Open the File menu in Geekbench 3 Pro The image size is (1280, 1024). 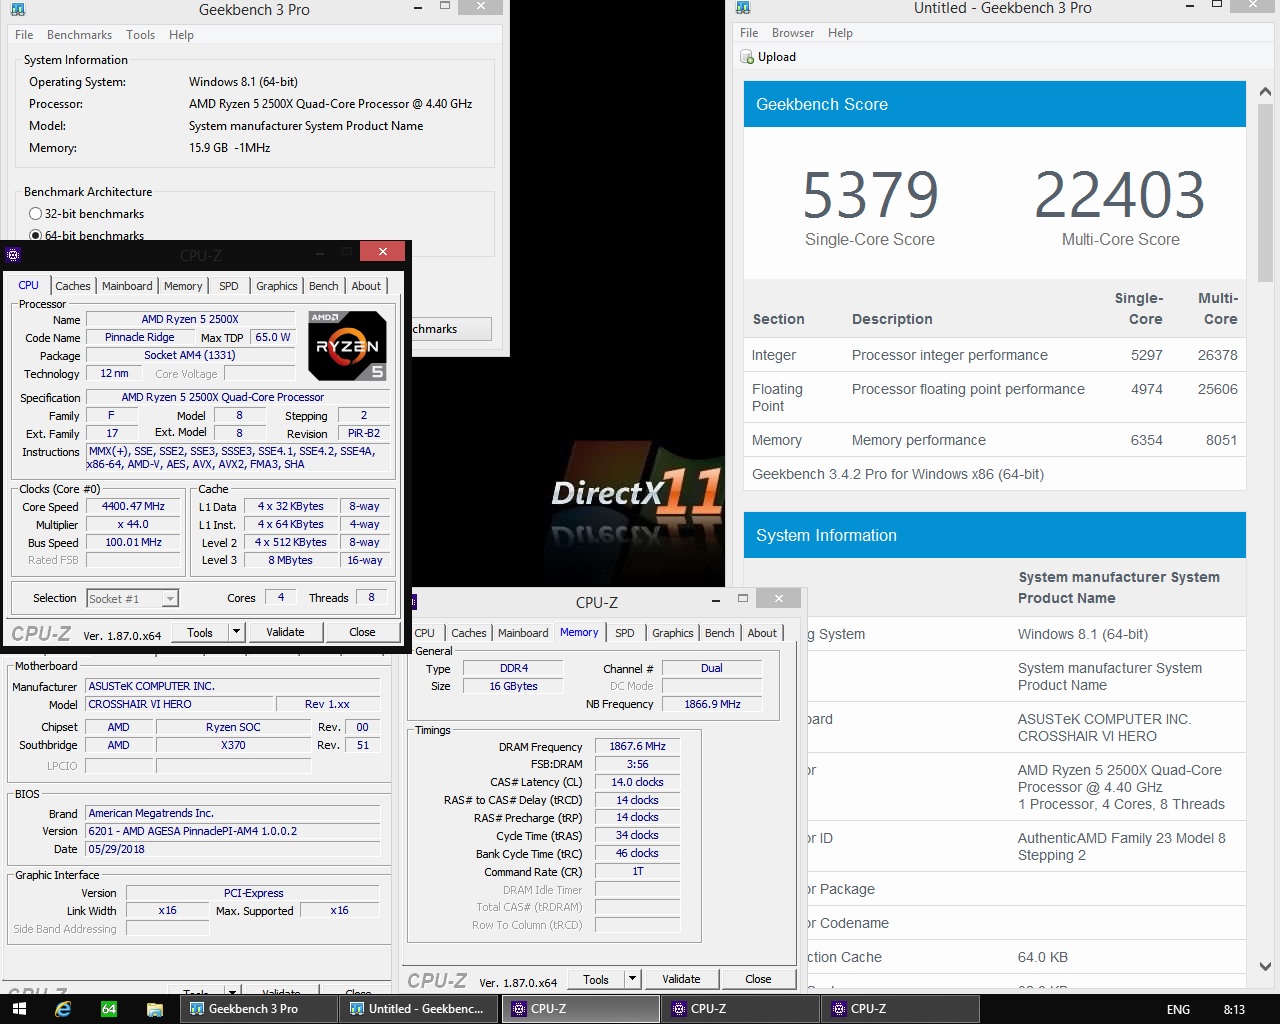24,35
